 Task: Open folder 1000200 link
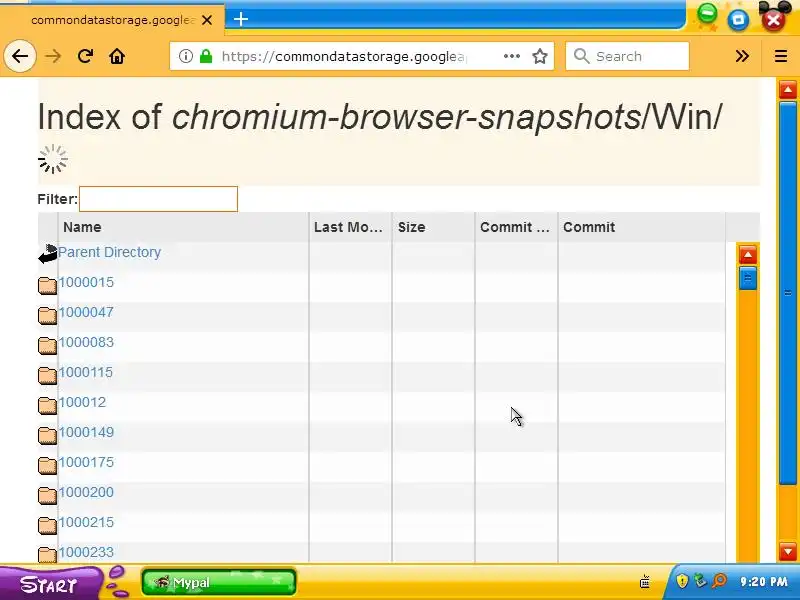pos(86,492)
